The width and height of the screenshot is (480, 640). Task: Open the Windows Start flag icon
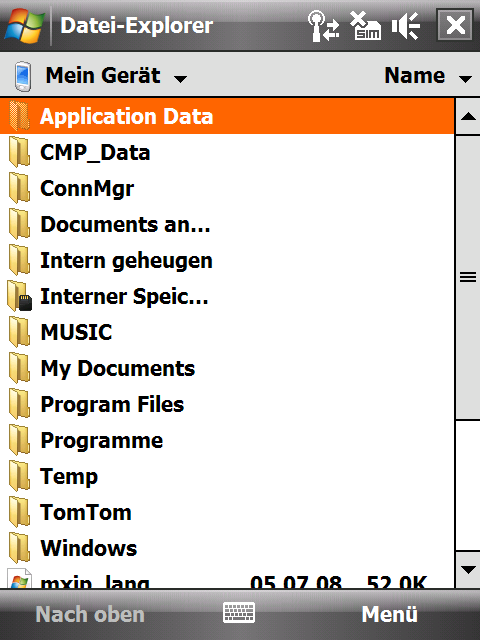point(24,25)
